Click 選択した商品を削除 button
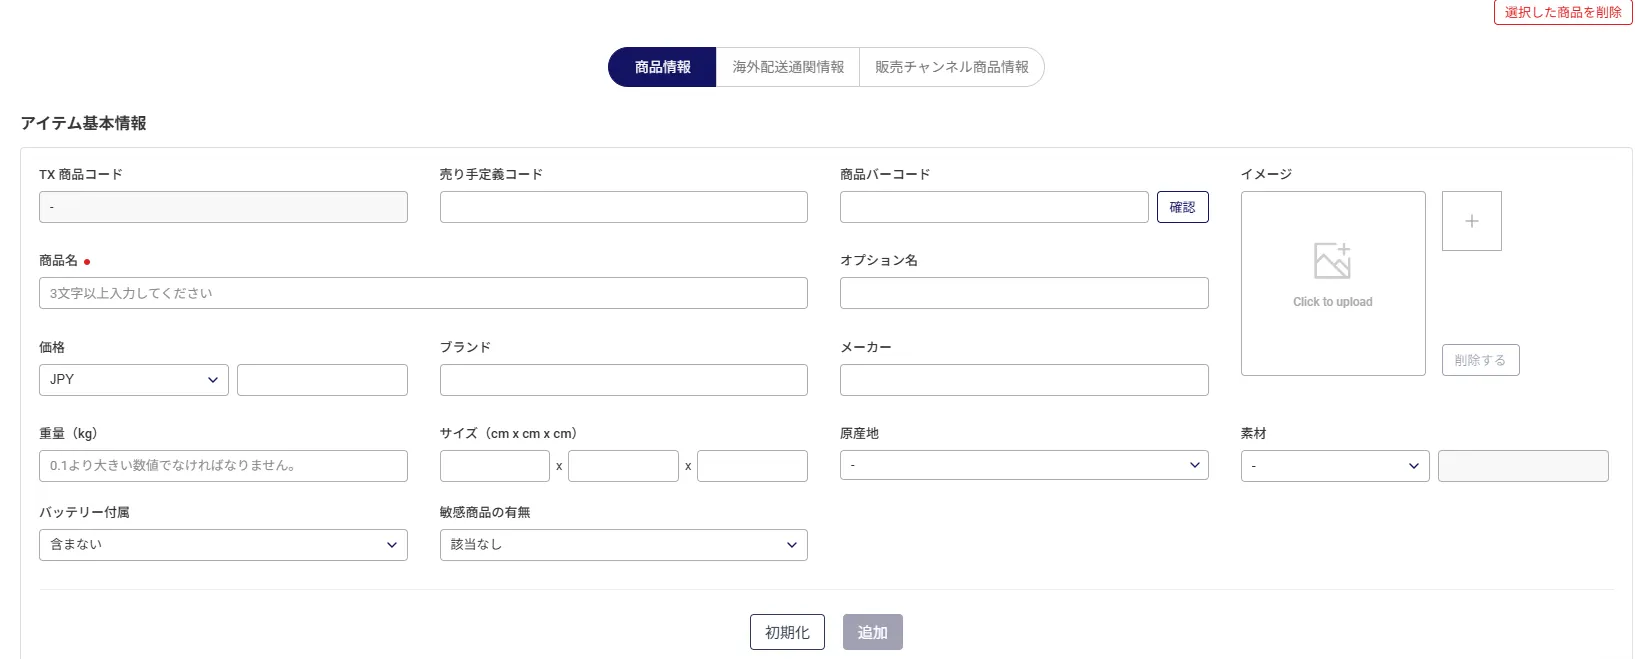The image size is (1635, 659). (x=1562, y=12)
